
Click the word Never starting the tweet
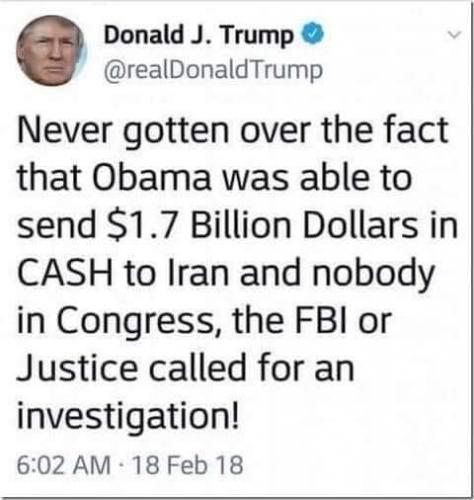point(64,131)
